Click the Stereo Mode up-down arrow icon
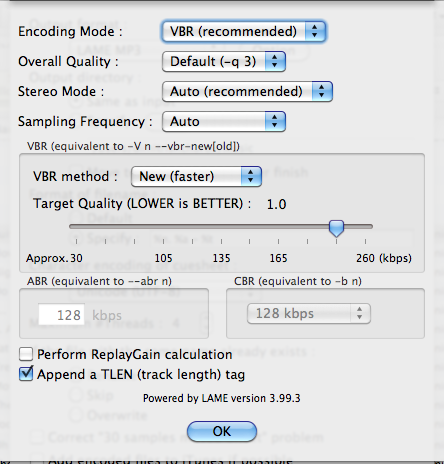 click(321, 92)
